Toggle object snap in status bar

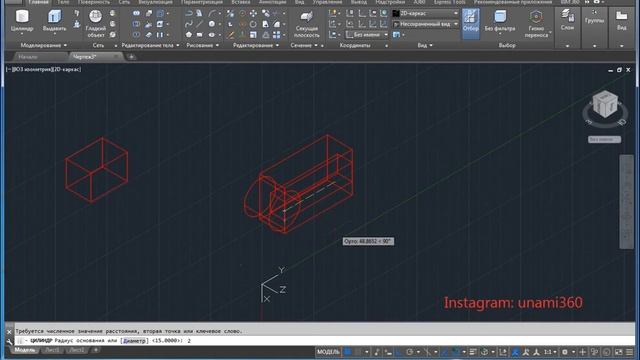click(456, 352)
